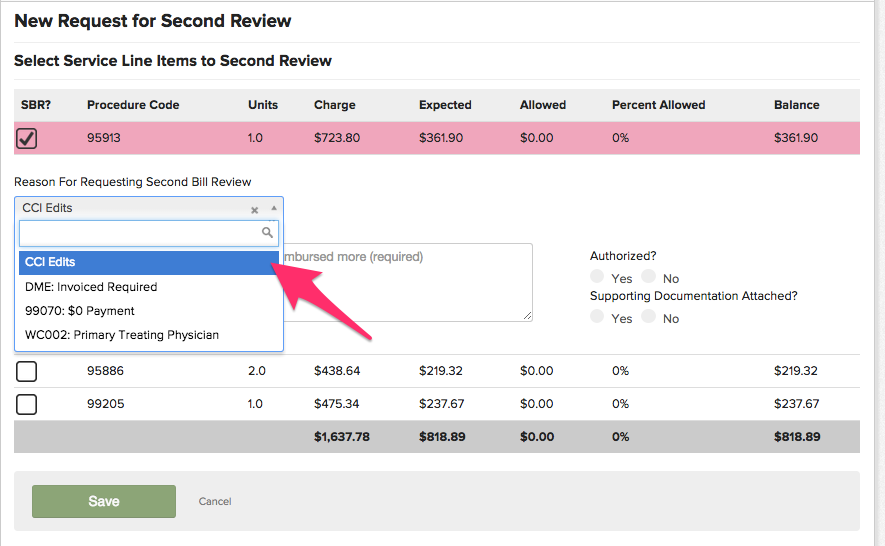Collapse the reason dropdown using the arrow
The width and height of the screenshot is (885, 546).
pyautogui.click(x=274, y=208)
